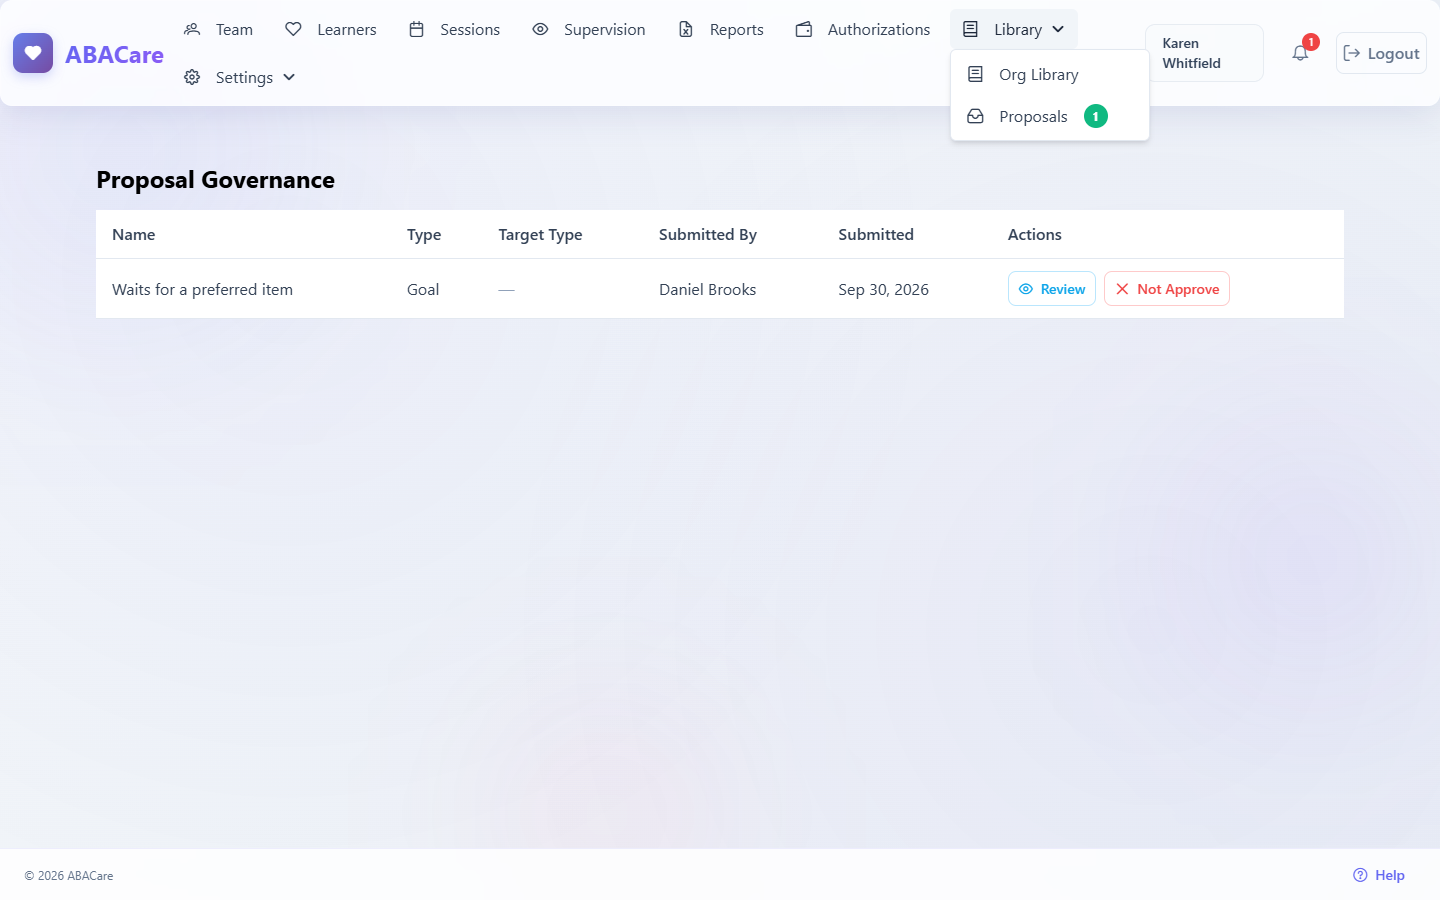Open the Authorizations section
Screen dimensions: 1440x900
(x=863, y=29)
